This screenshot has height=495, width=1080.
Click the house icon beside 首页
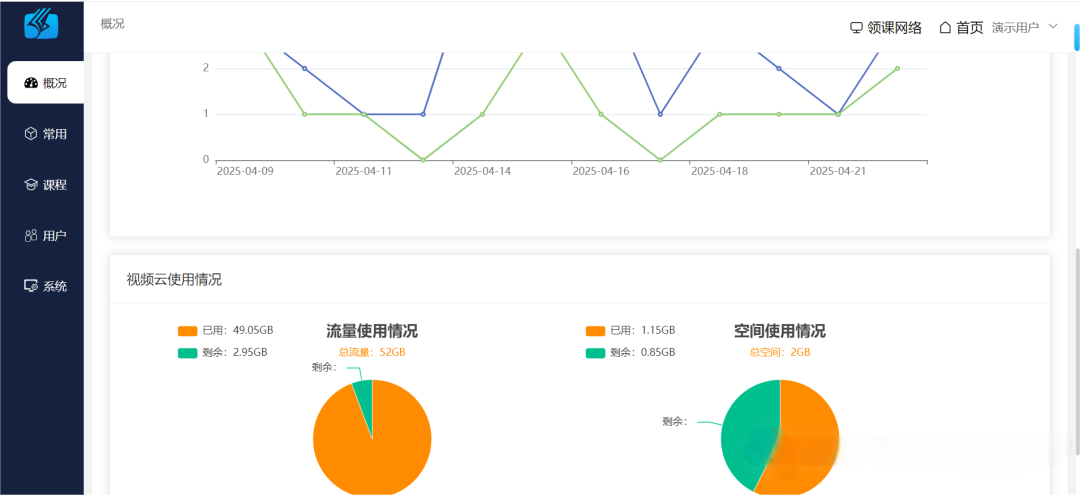click(946, 28)
